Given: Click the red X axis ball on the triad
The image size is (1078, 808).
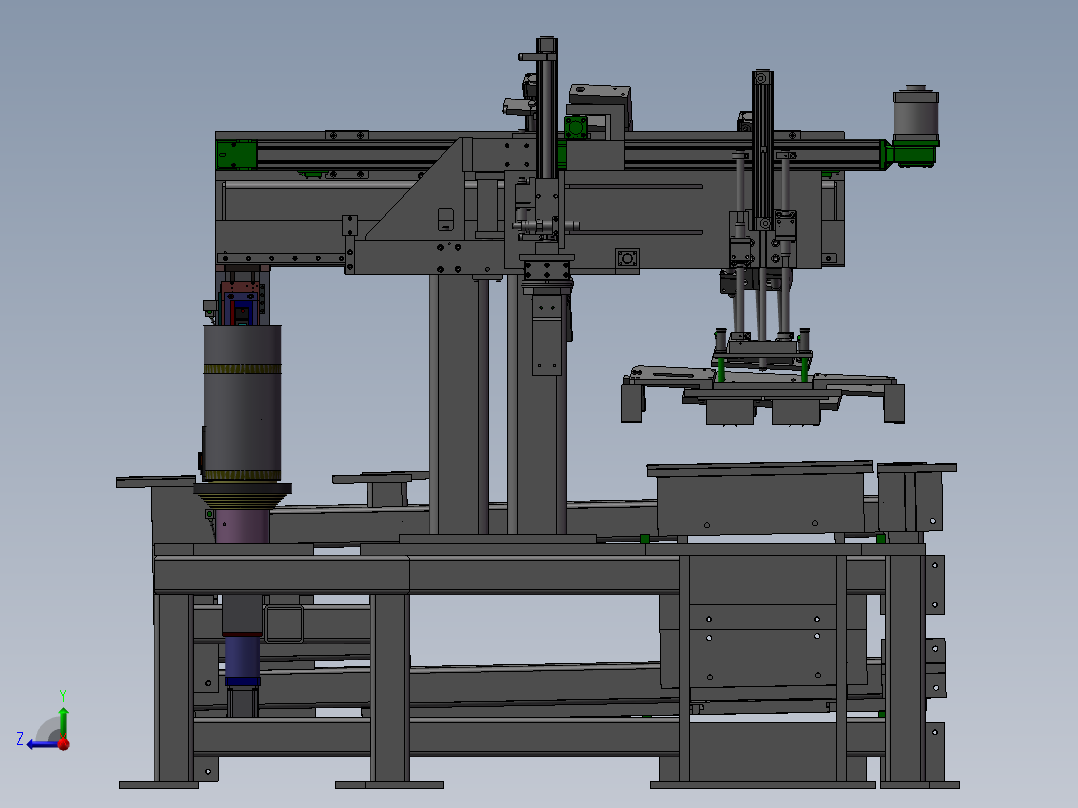Looking at the screenshot, I should click(64, 743).
